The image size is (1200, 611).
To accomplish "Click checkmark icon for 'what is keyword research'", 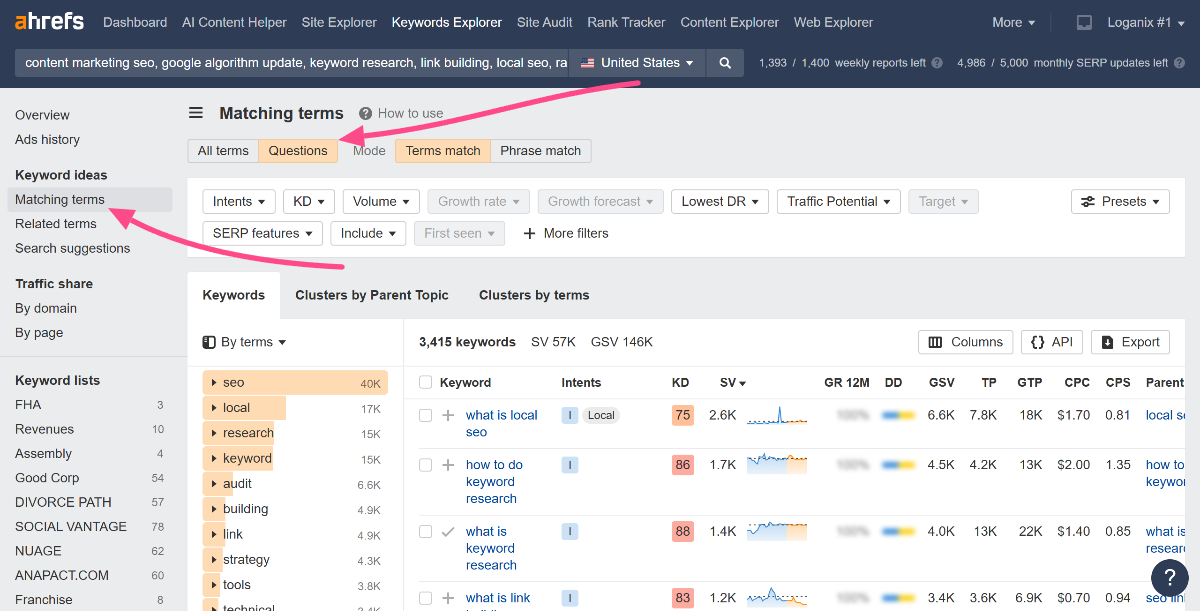I will 448,532.
